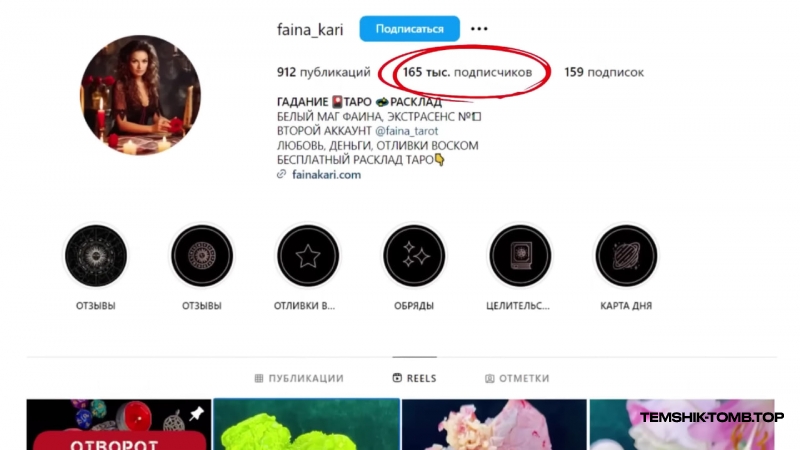Image resolution: width=800 pixels, height=450 pixels.
Task: Open the pinned ОТВОРОТ reel thumbnail
Action: pyautogui.click(x=118, y=424)
